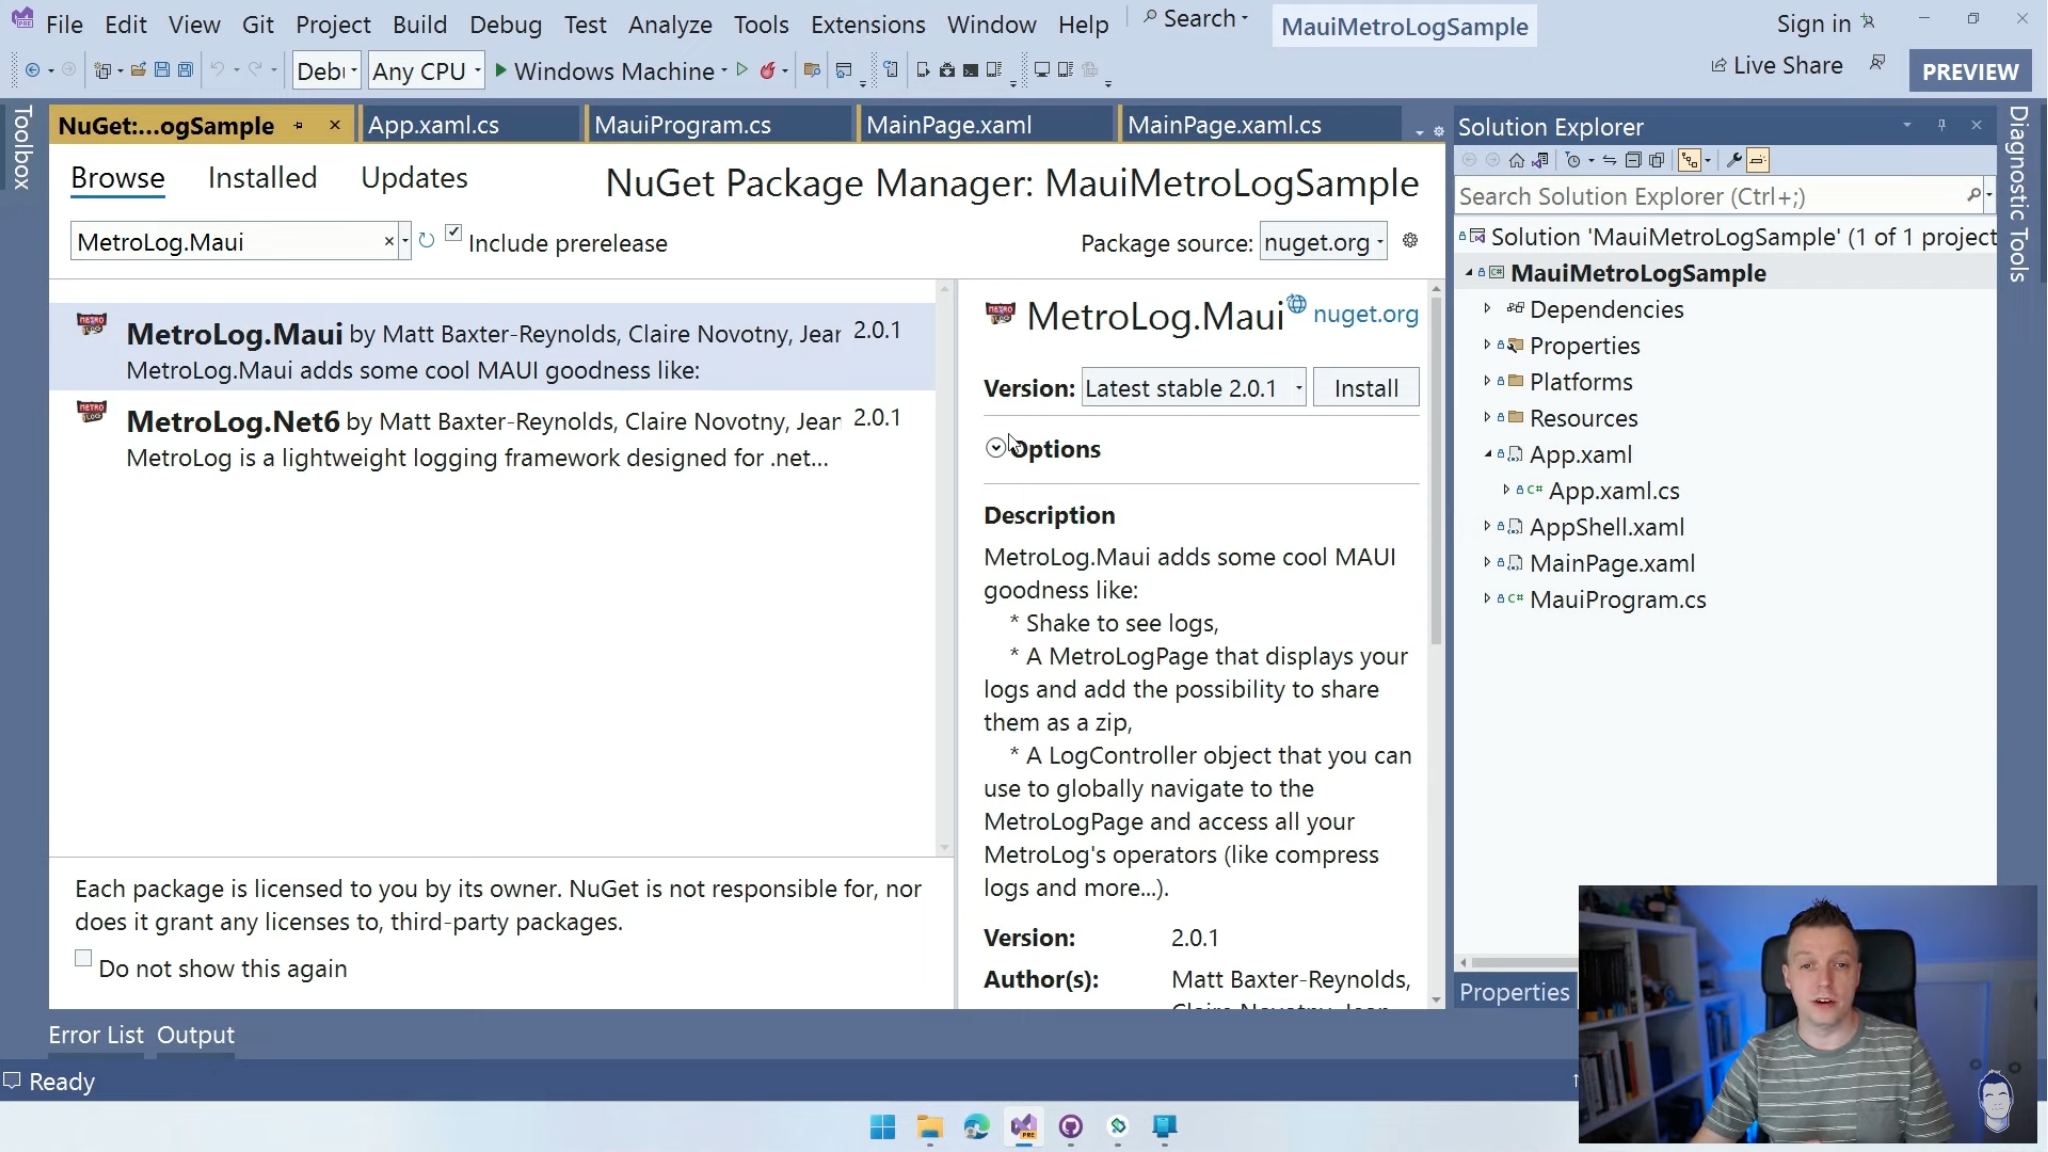Open the Analyze menu

click(x=670, y=24)
